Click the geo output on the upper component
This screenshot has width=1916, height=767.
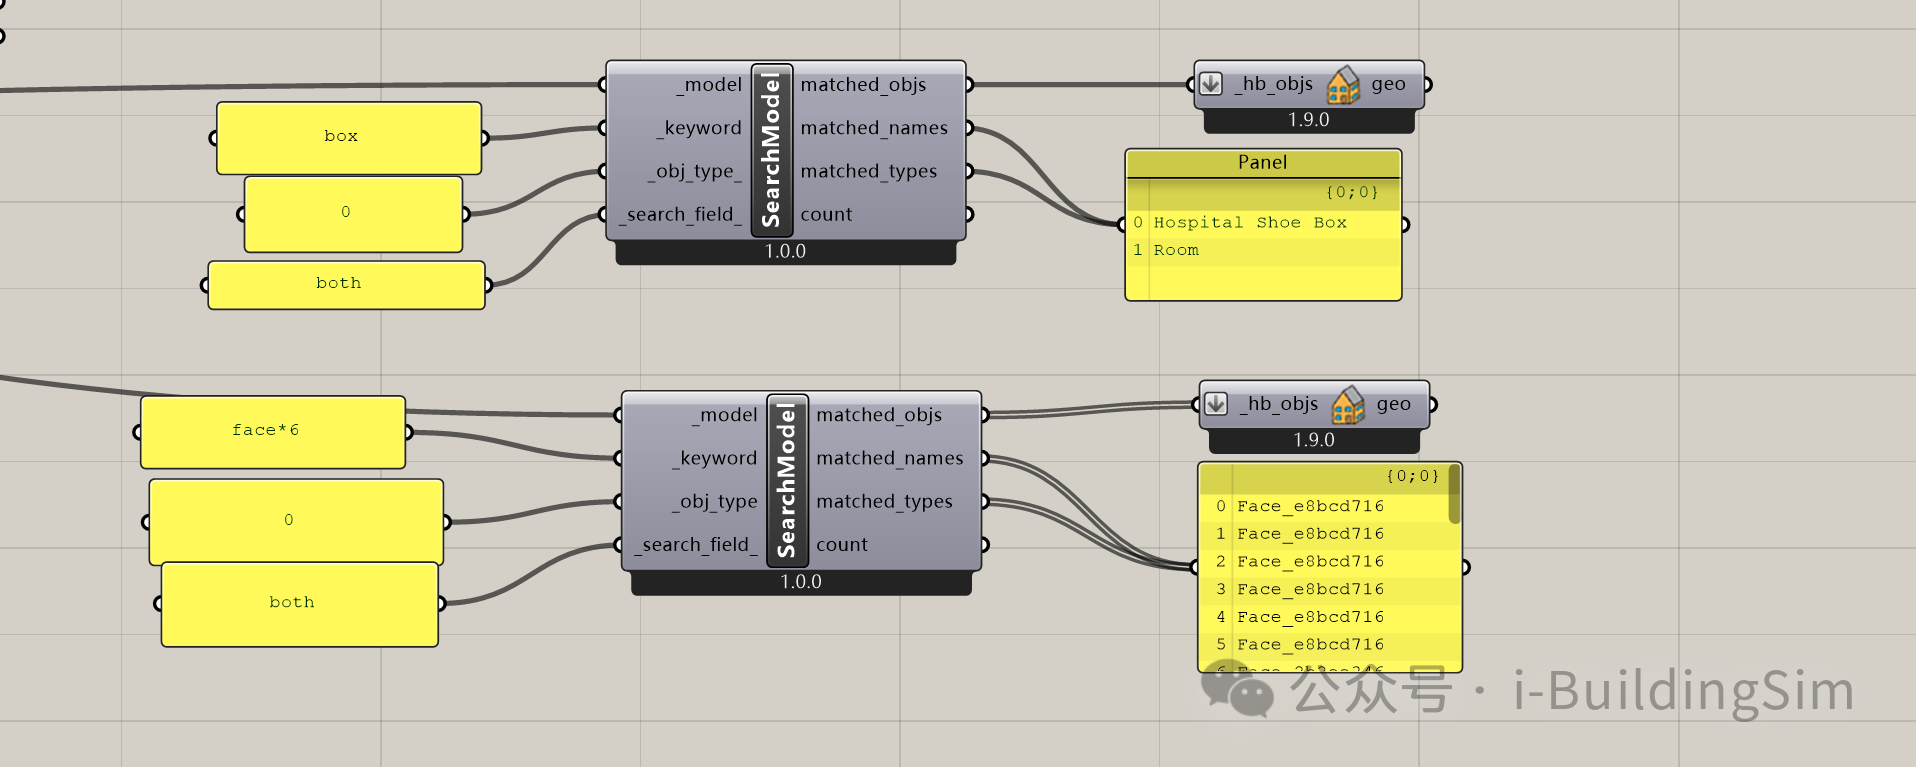(x=1388, y=85)
